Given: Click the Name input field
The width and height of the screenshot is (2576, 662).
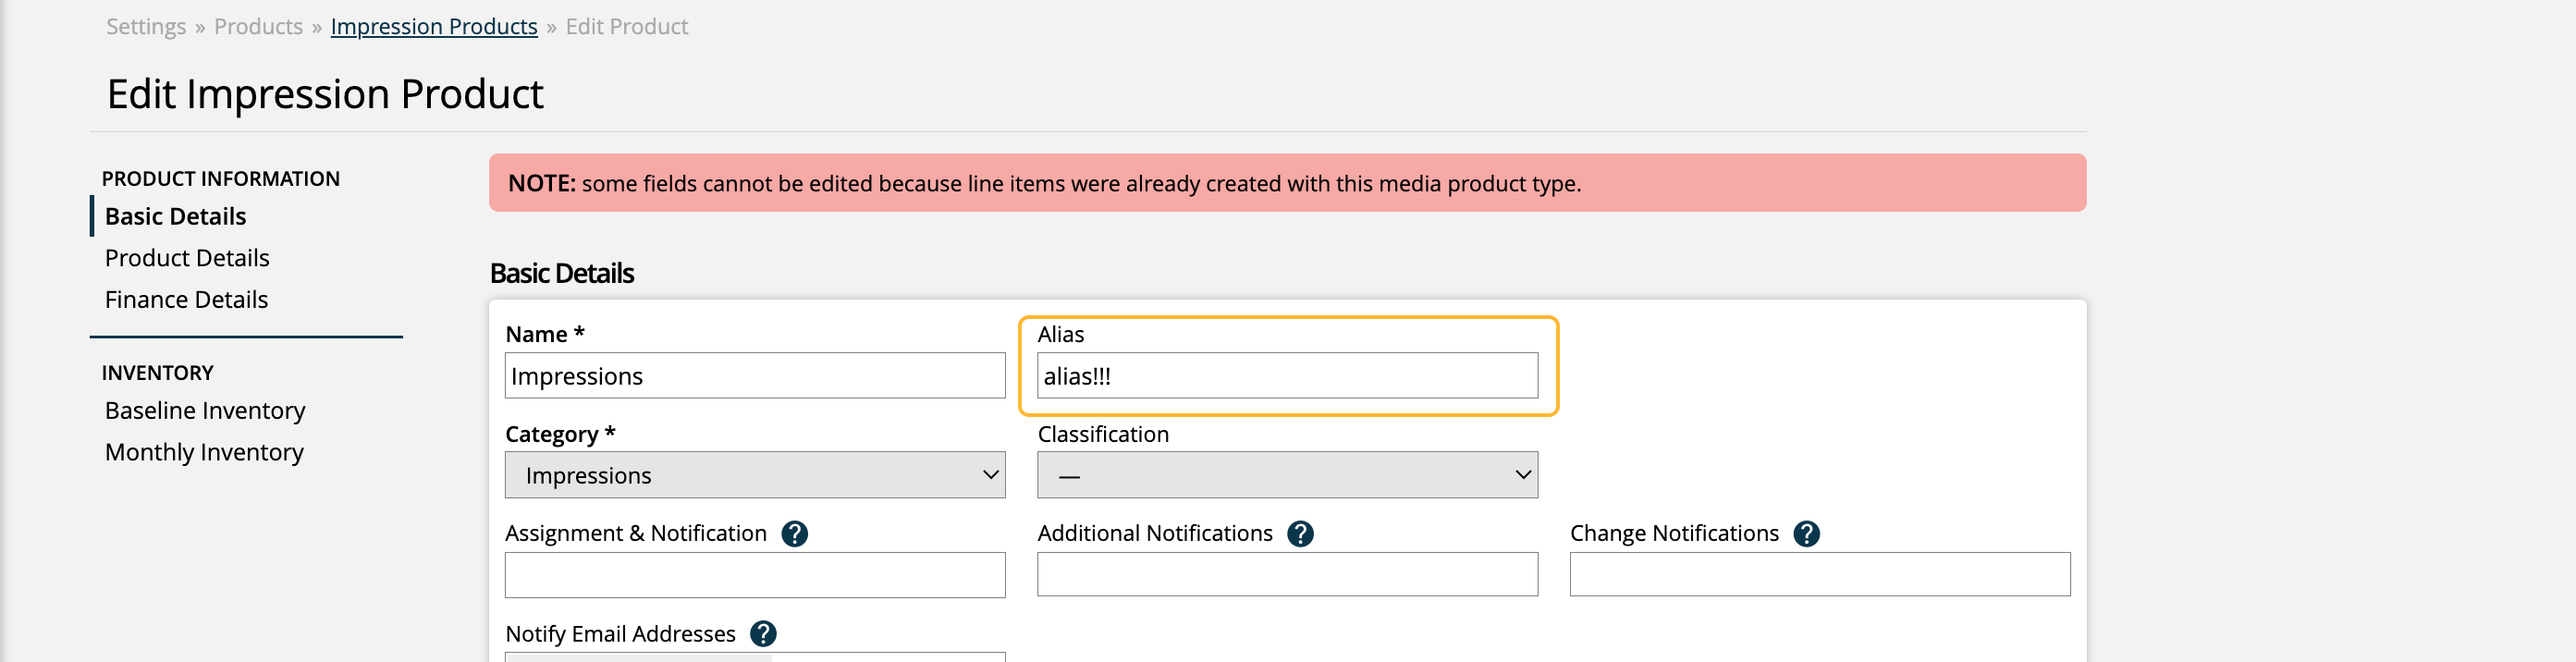Looking at the screenshot, I should click(x=754, y=376).
